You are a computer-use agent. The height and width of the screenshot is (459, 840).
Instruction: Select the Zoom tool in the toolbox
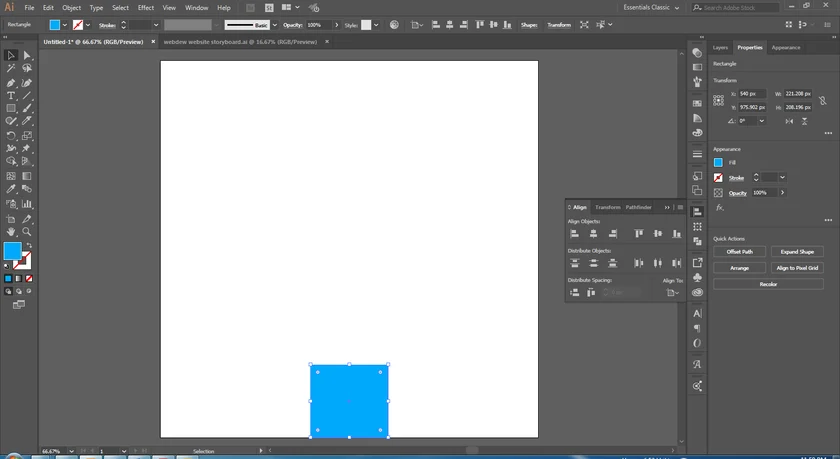coord(27,231)
